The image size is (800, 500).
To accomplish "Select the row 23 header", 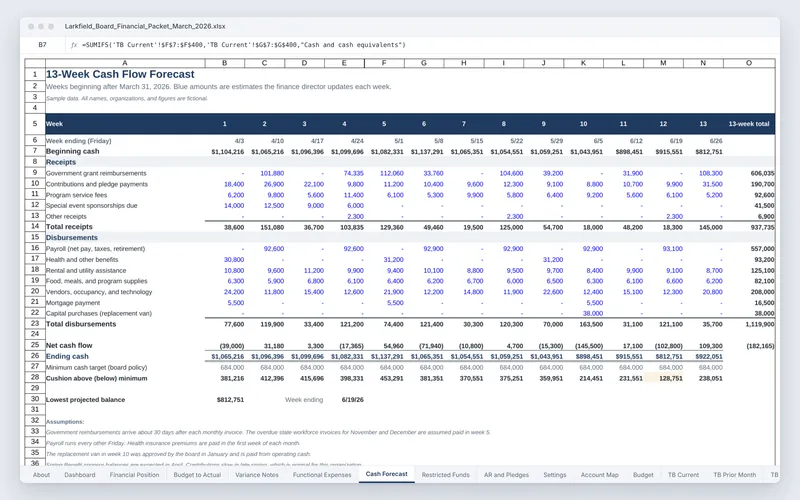I will [x=35, y=323].
